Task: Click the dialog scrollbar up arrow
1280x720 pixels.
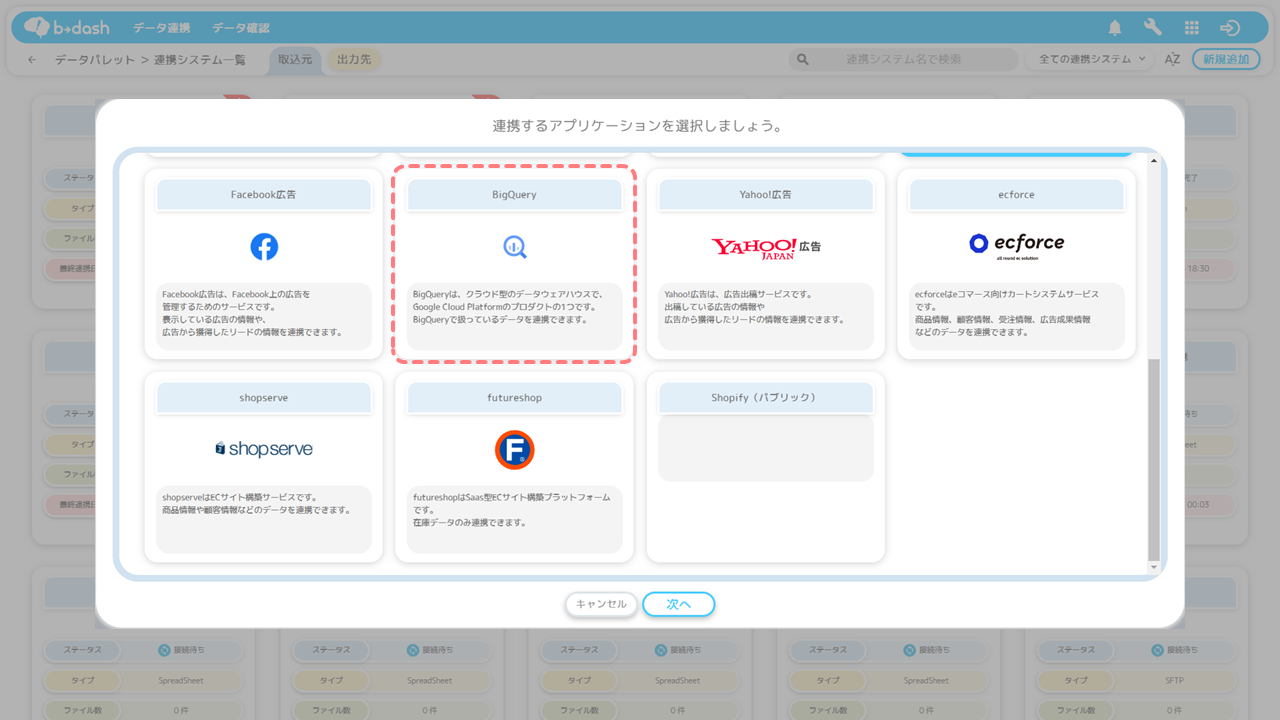Action: [x=1154, y=159]
